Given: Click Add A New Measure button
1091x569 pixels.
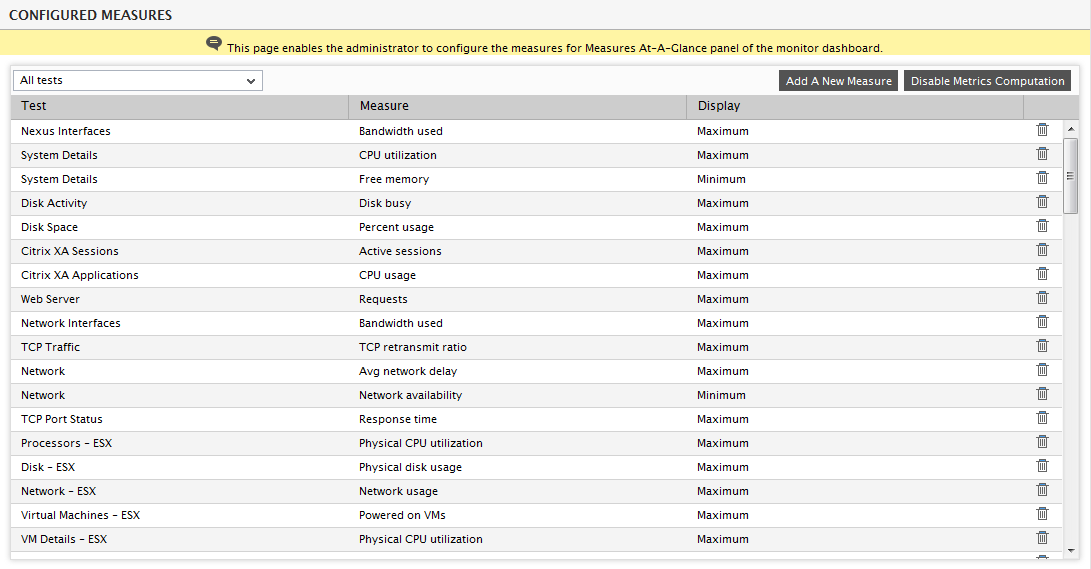Looking at the screenshot, I should 838,81.
